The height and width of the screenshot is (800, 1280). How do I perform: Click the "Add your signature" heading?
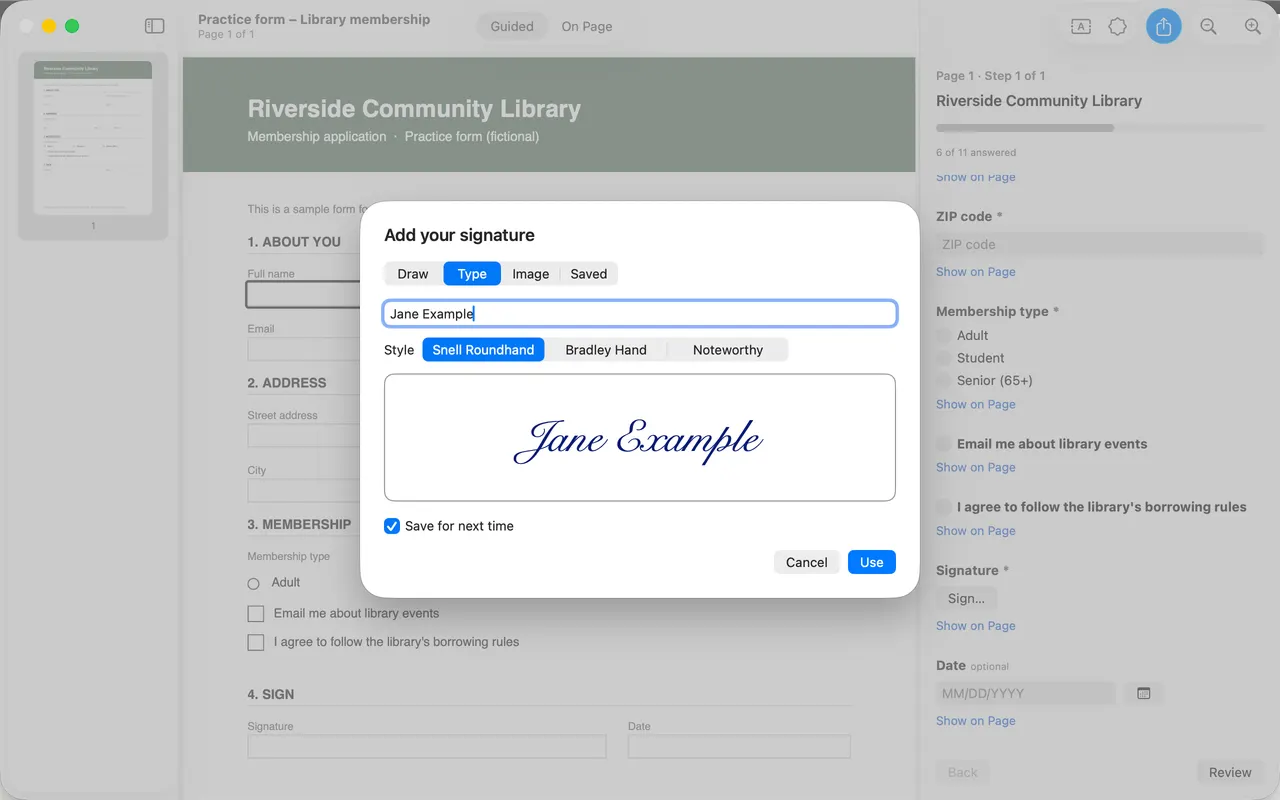pyautogui.click(x=459, y=235)
